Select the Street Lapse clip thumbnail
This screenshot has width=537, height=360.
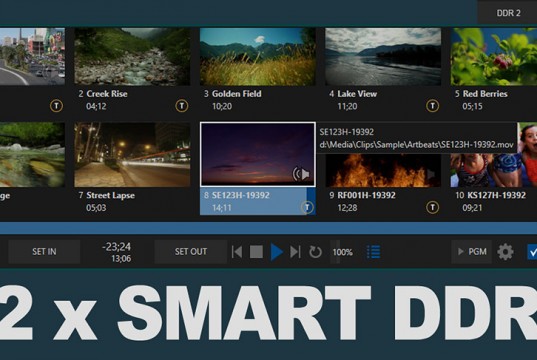132,155
